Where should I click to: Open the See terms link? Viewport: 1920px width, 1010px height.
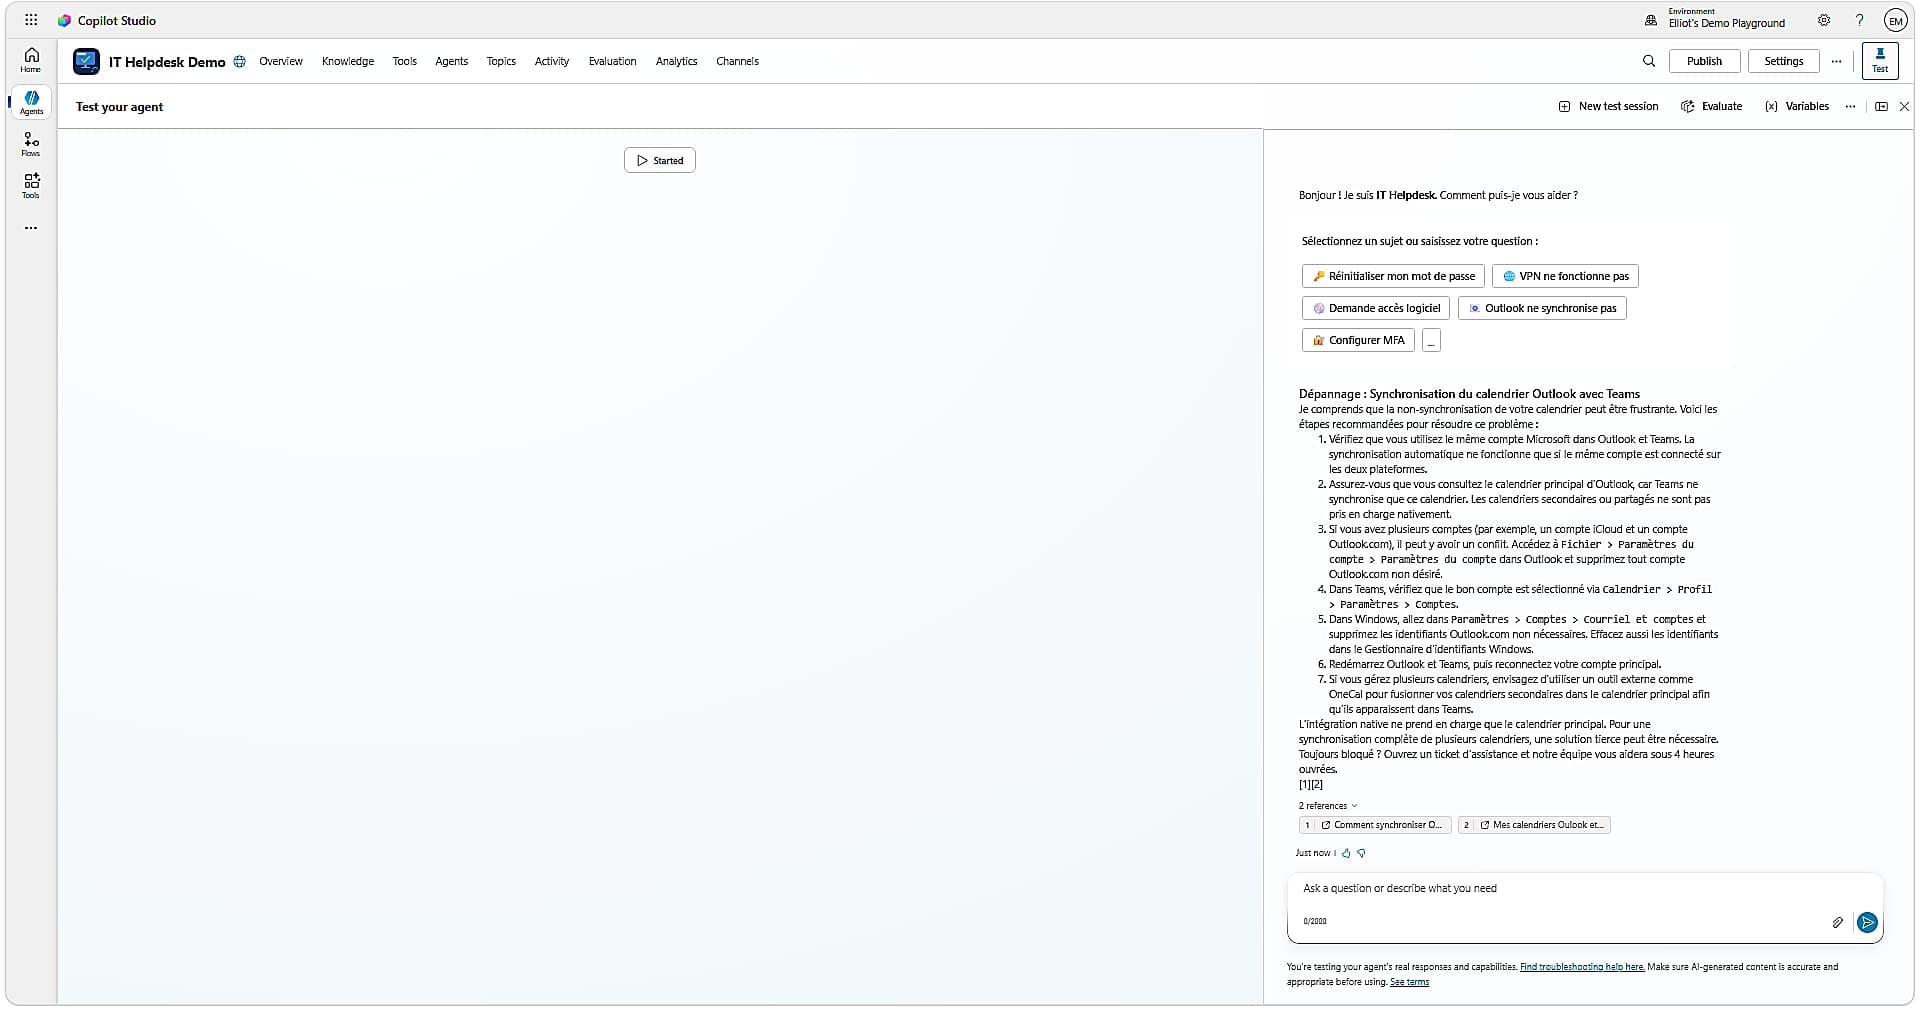[x=1409, y=982]
